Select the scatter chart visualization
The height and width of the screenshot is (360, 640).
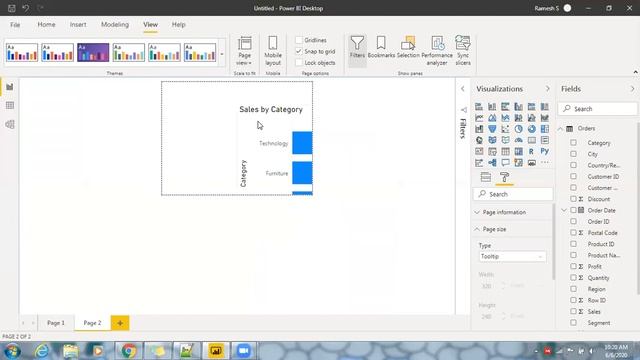[505, 129]
